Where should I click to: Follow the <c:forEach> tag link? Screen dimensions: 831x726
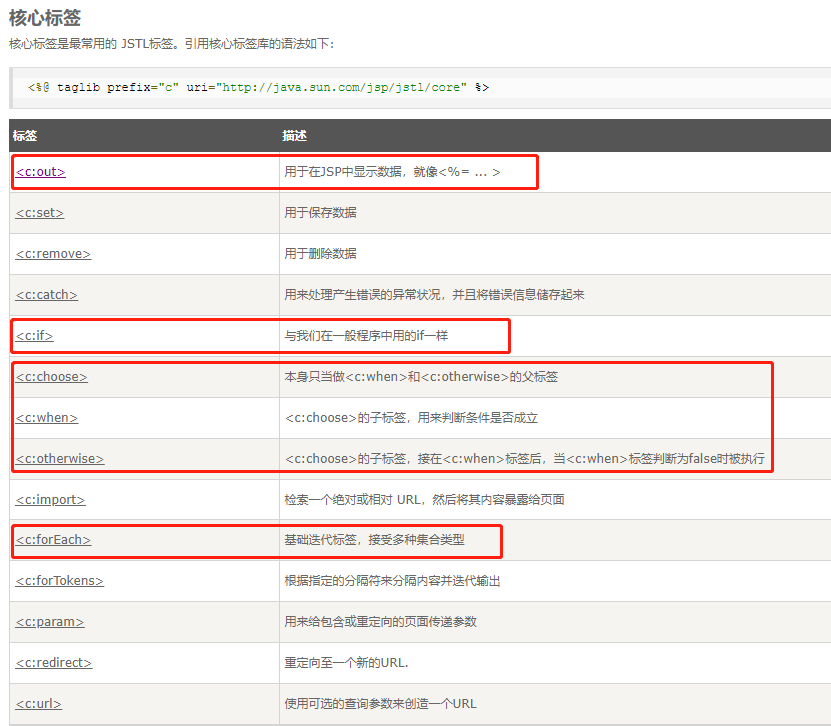pyautogui.click(x=53, y=540)
